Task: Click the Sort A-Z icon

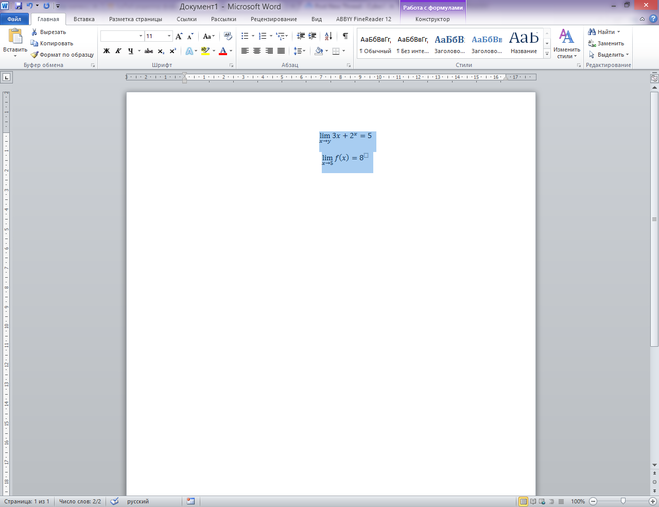Action: pos(328,36)
